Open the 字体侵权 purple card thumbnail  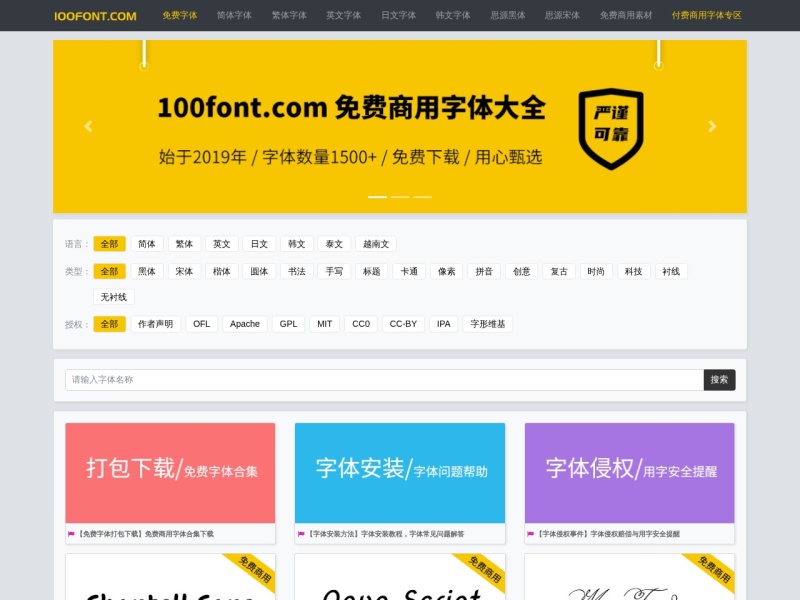[630, 472]
